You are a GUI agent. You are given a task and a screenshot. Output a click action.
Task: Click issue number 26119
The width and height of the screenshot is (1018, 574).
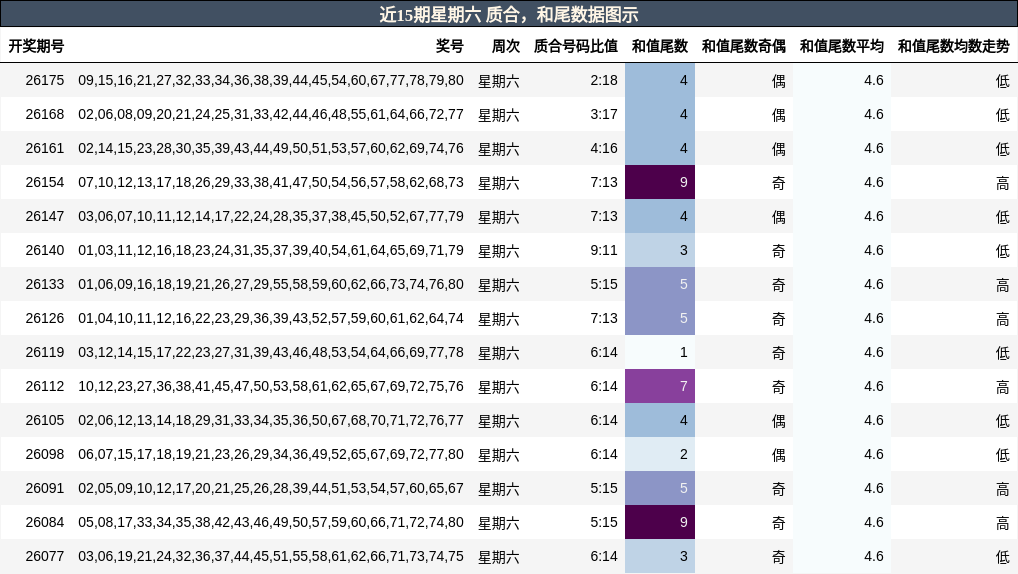pyautogui.click(x=45, y=352)
